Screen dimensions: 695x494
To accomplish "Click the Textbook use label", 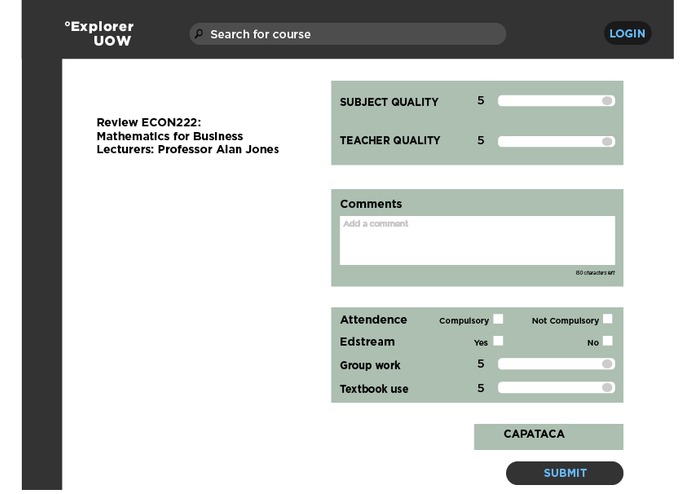I will 374,389.
